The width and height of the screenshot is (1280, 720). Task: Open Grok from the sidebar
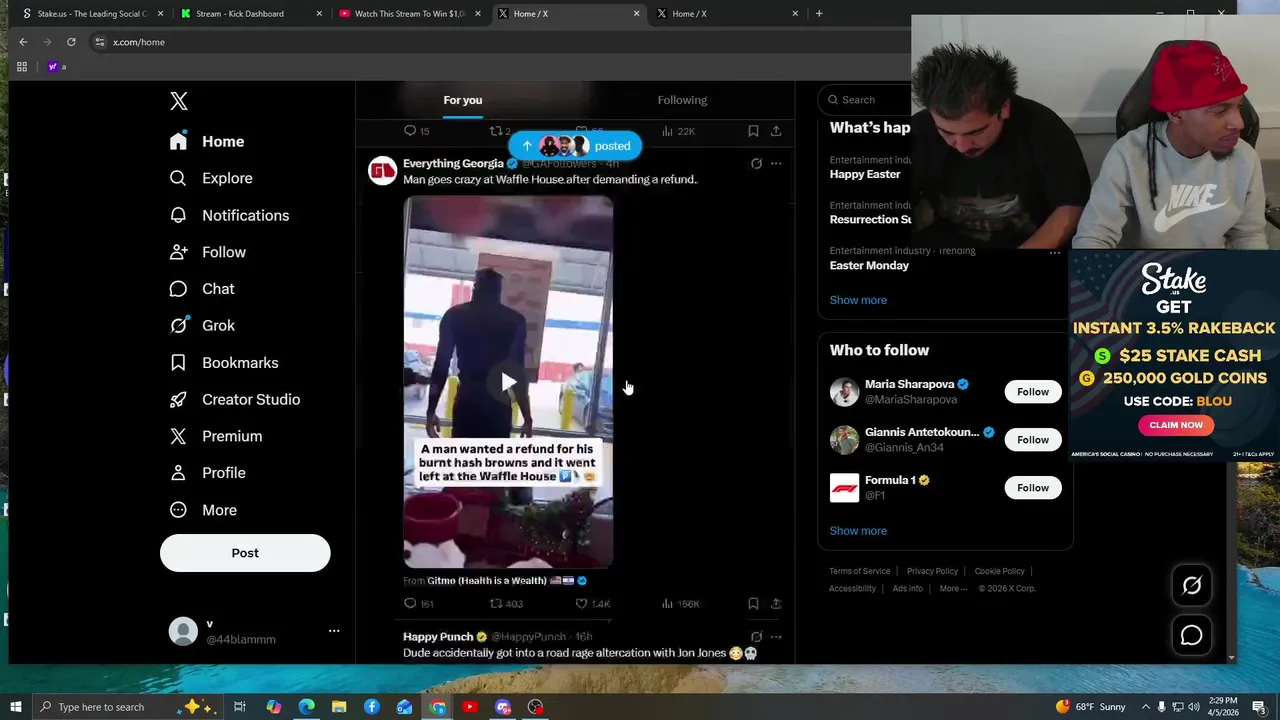tap(202, 325)
